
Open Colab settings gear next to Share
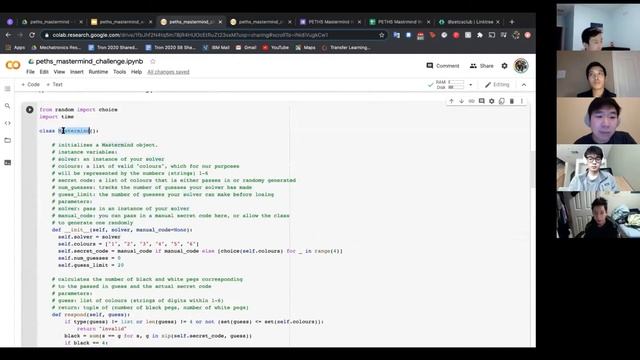click(504, 66)
